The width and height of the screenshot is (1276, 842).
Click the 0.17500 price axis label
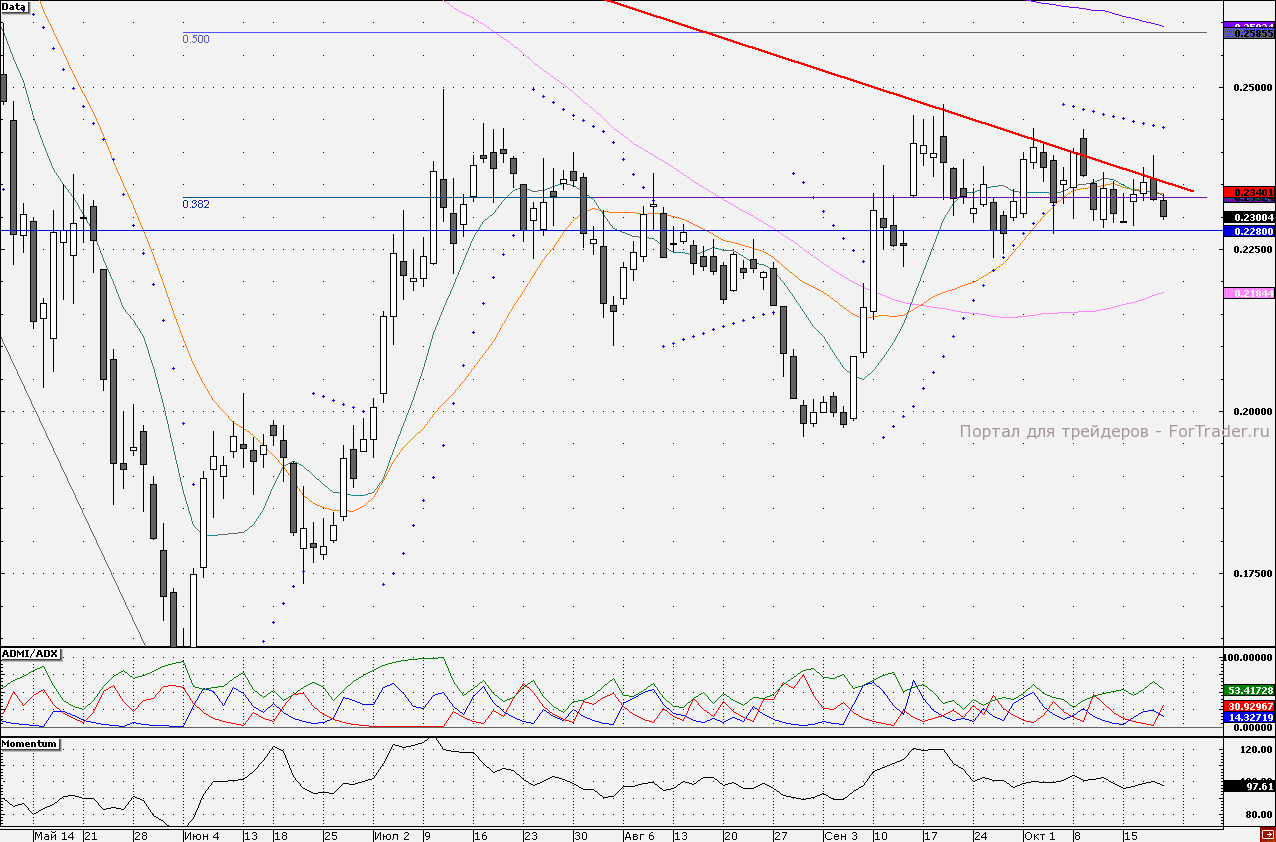[1253, 574]
